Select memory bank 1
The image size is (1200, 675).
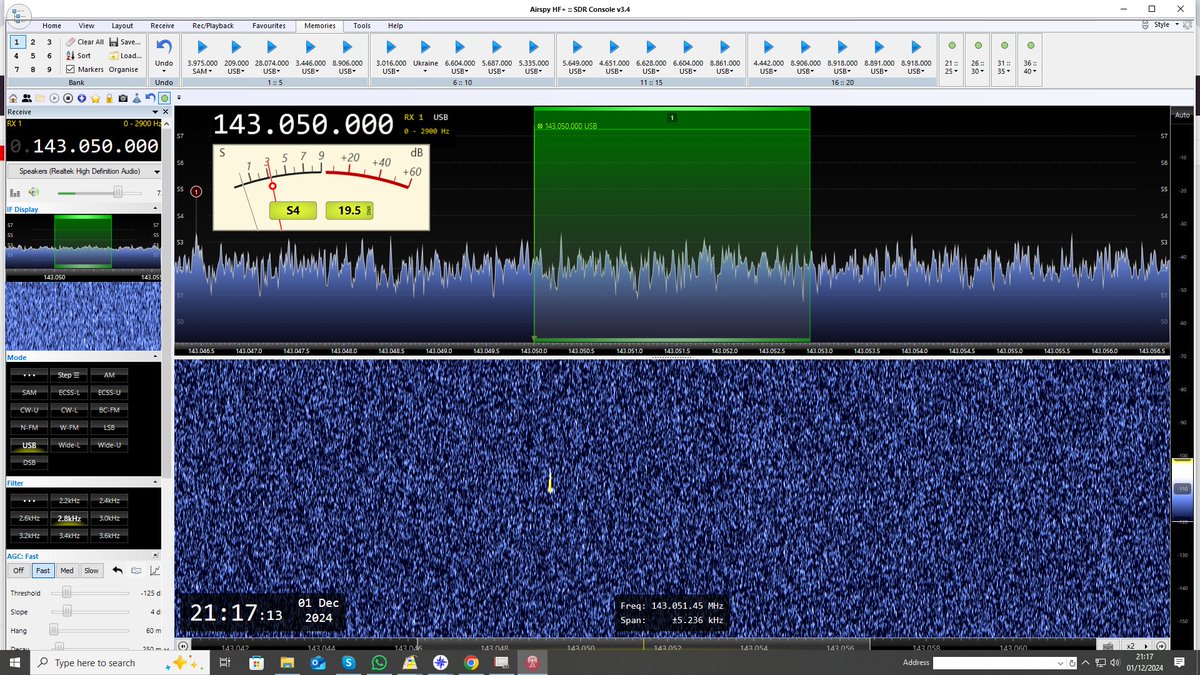(17, 42)
